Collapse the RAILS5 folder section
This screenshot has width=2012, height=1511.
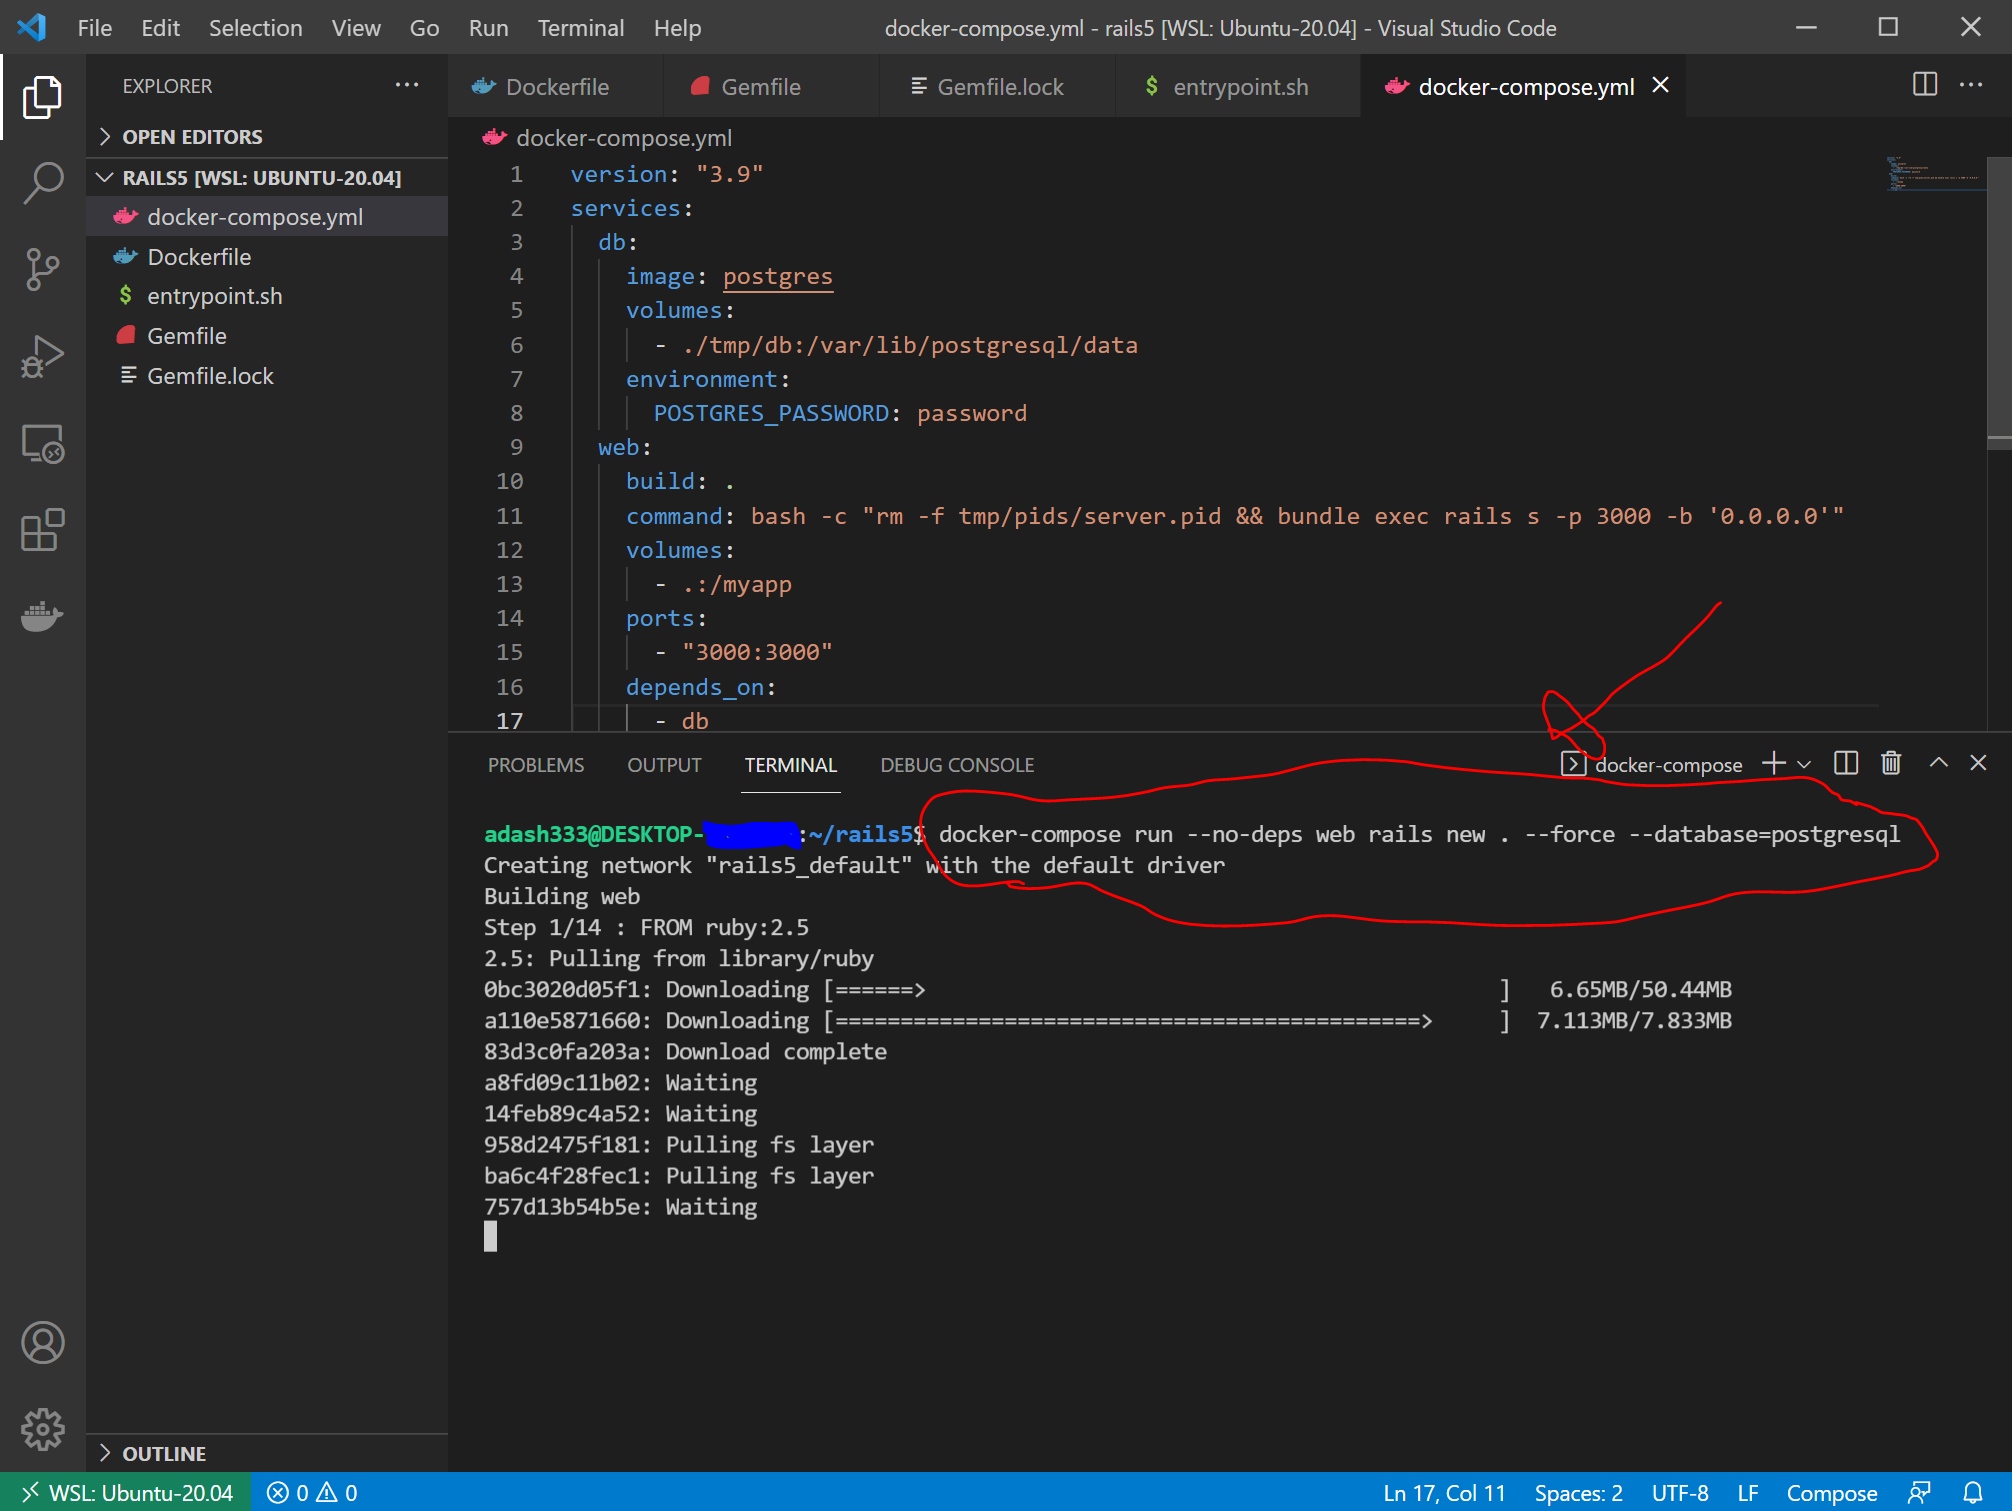(267, 178)
